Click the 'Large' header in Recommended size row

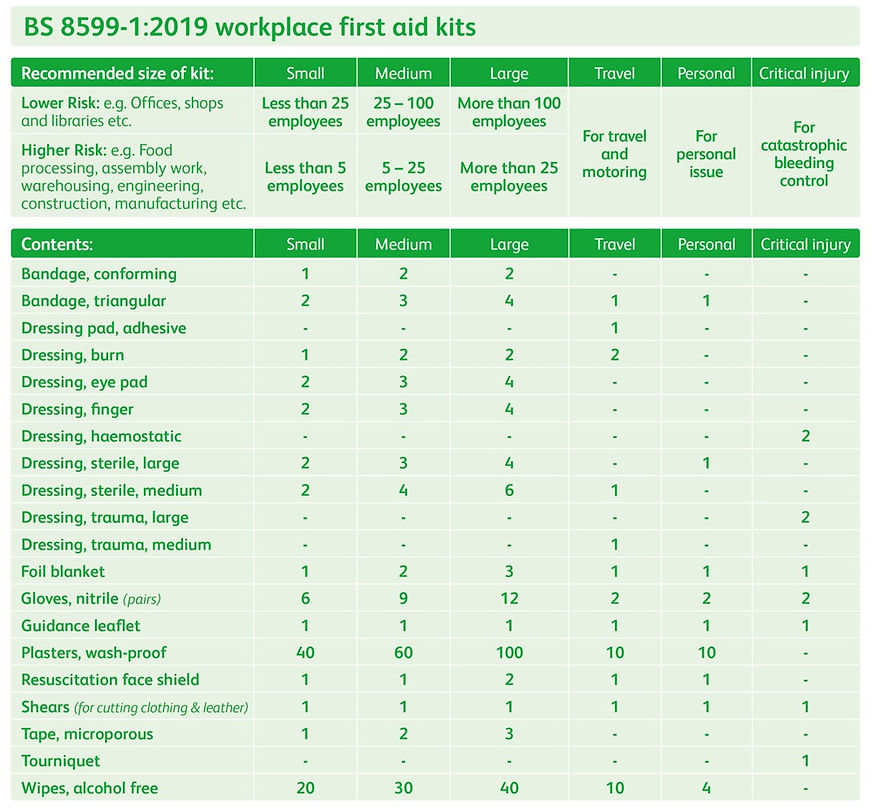(x=509, y=74)
